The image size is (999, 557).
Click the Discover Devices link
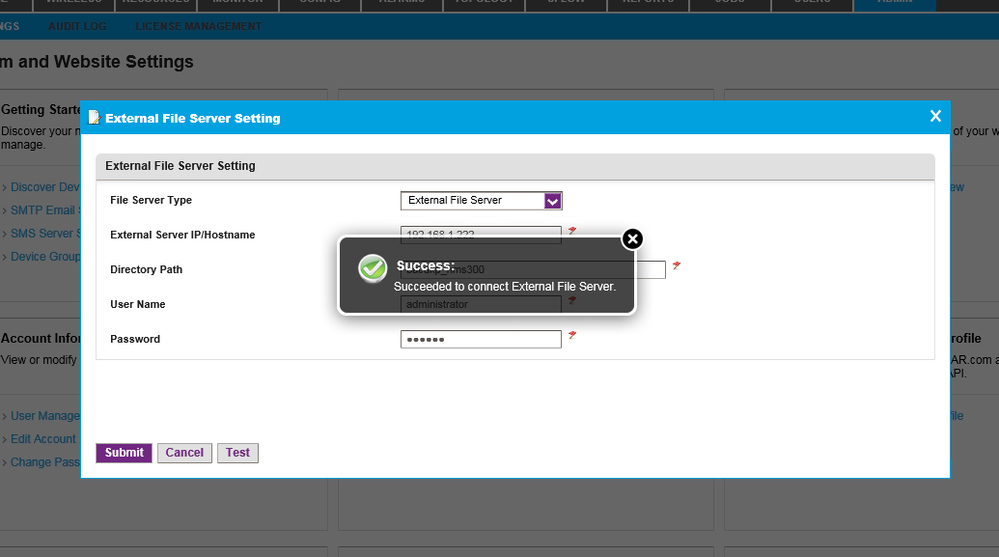point(45,187)
